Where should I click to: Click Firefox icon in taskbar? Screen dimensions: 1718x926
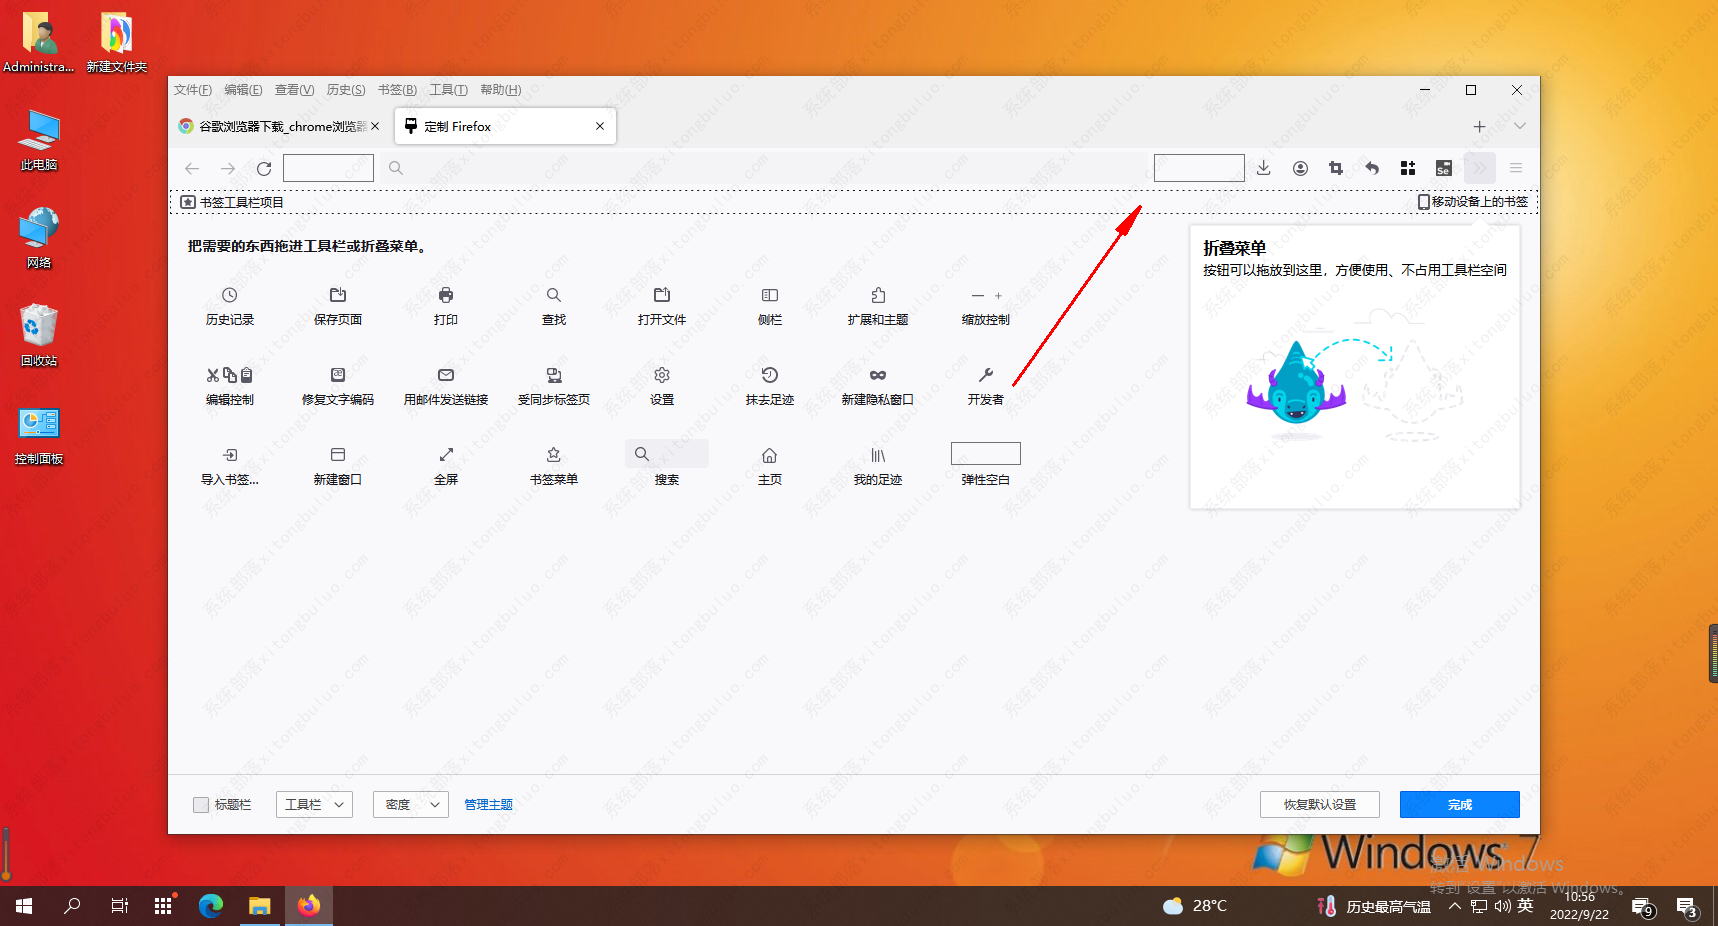point(309,906)
